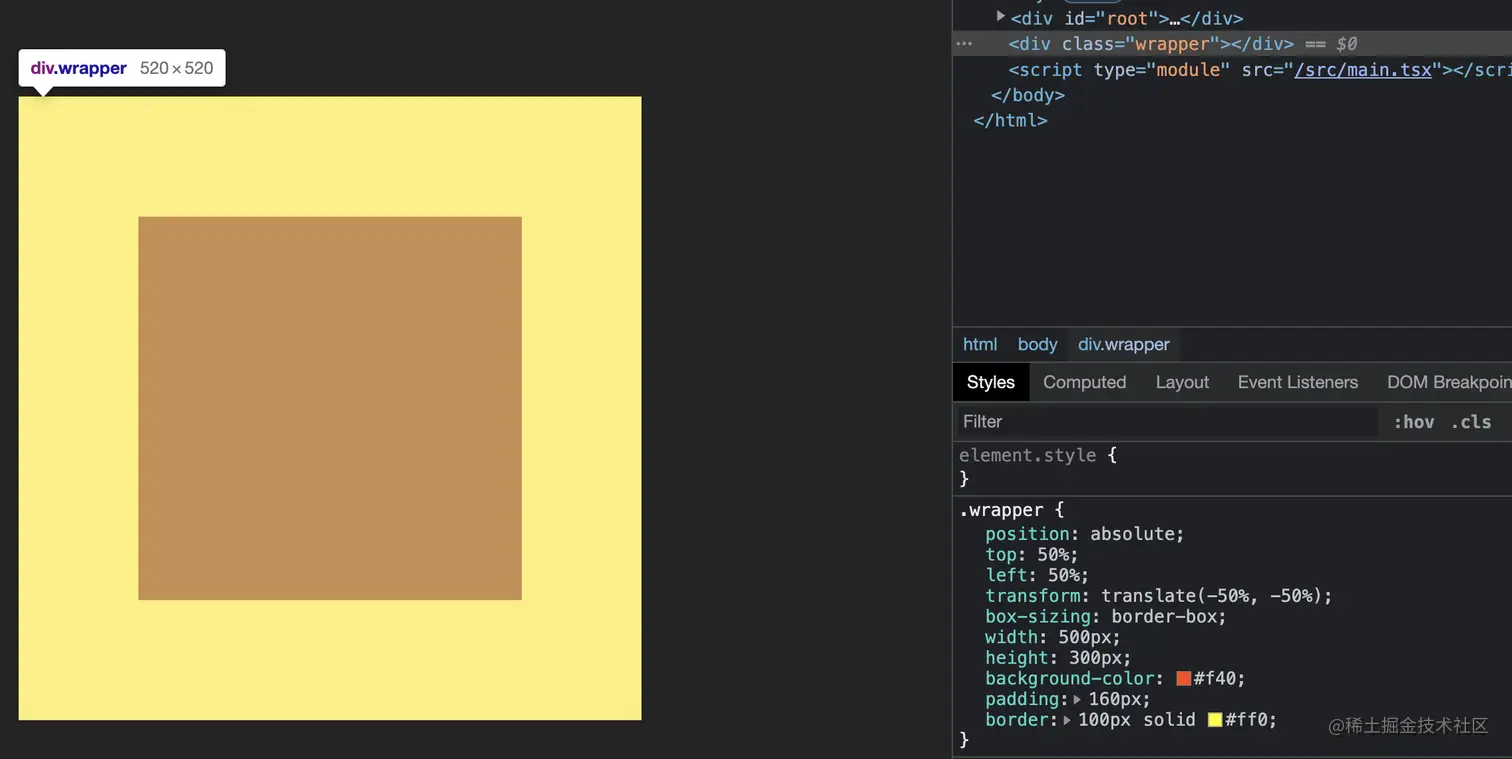Edit the position: absolute value
Image resolution: width=1512 pixels, height=759 pixels.
[x=1133, y=534]
